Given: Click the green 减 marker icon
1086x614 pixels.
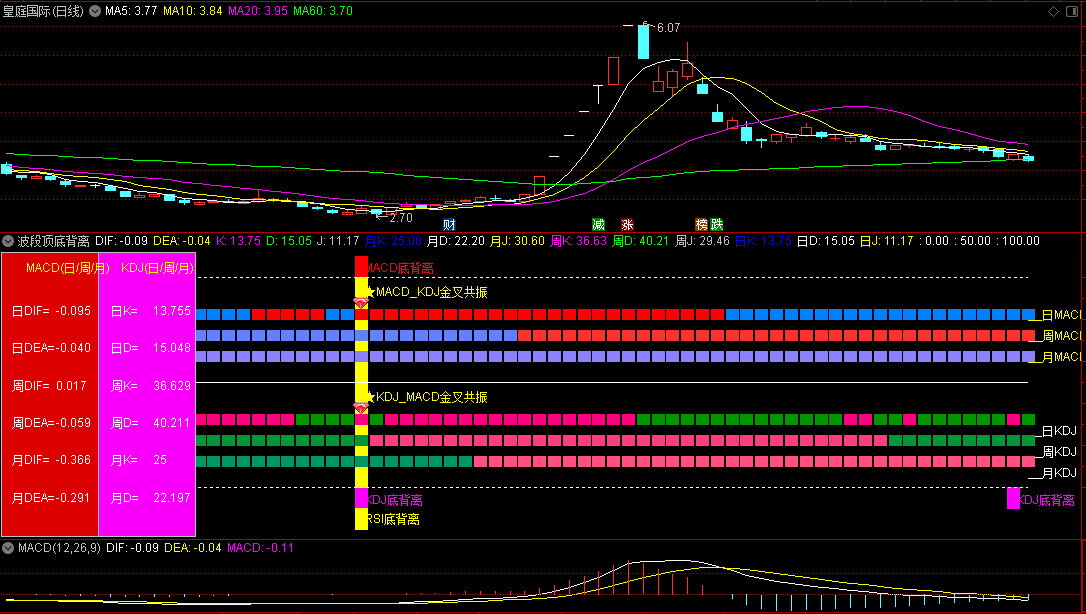Looking at the screenshot, I should [x=598, y=224].
